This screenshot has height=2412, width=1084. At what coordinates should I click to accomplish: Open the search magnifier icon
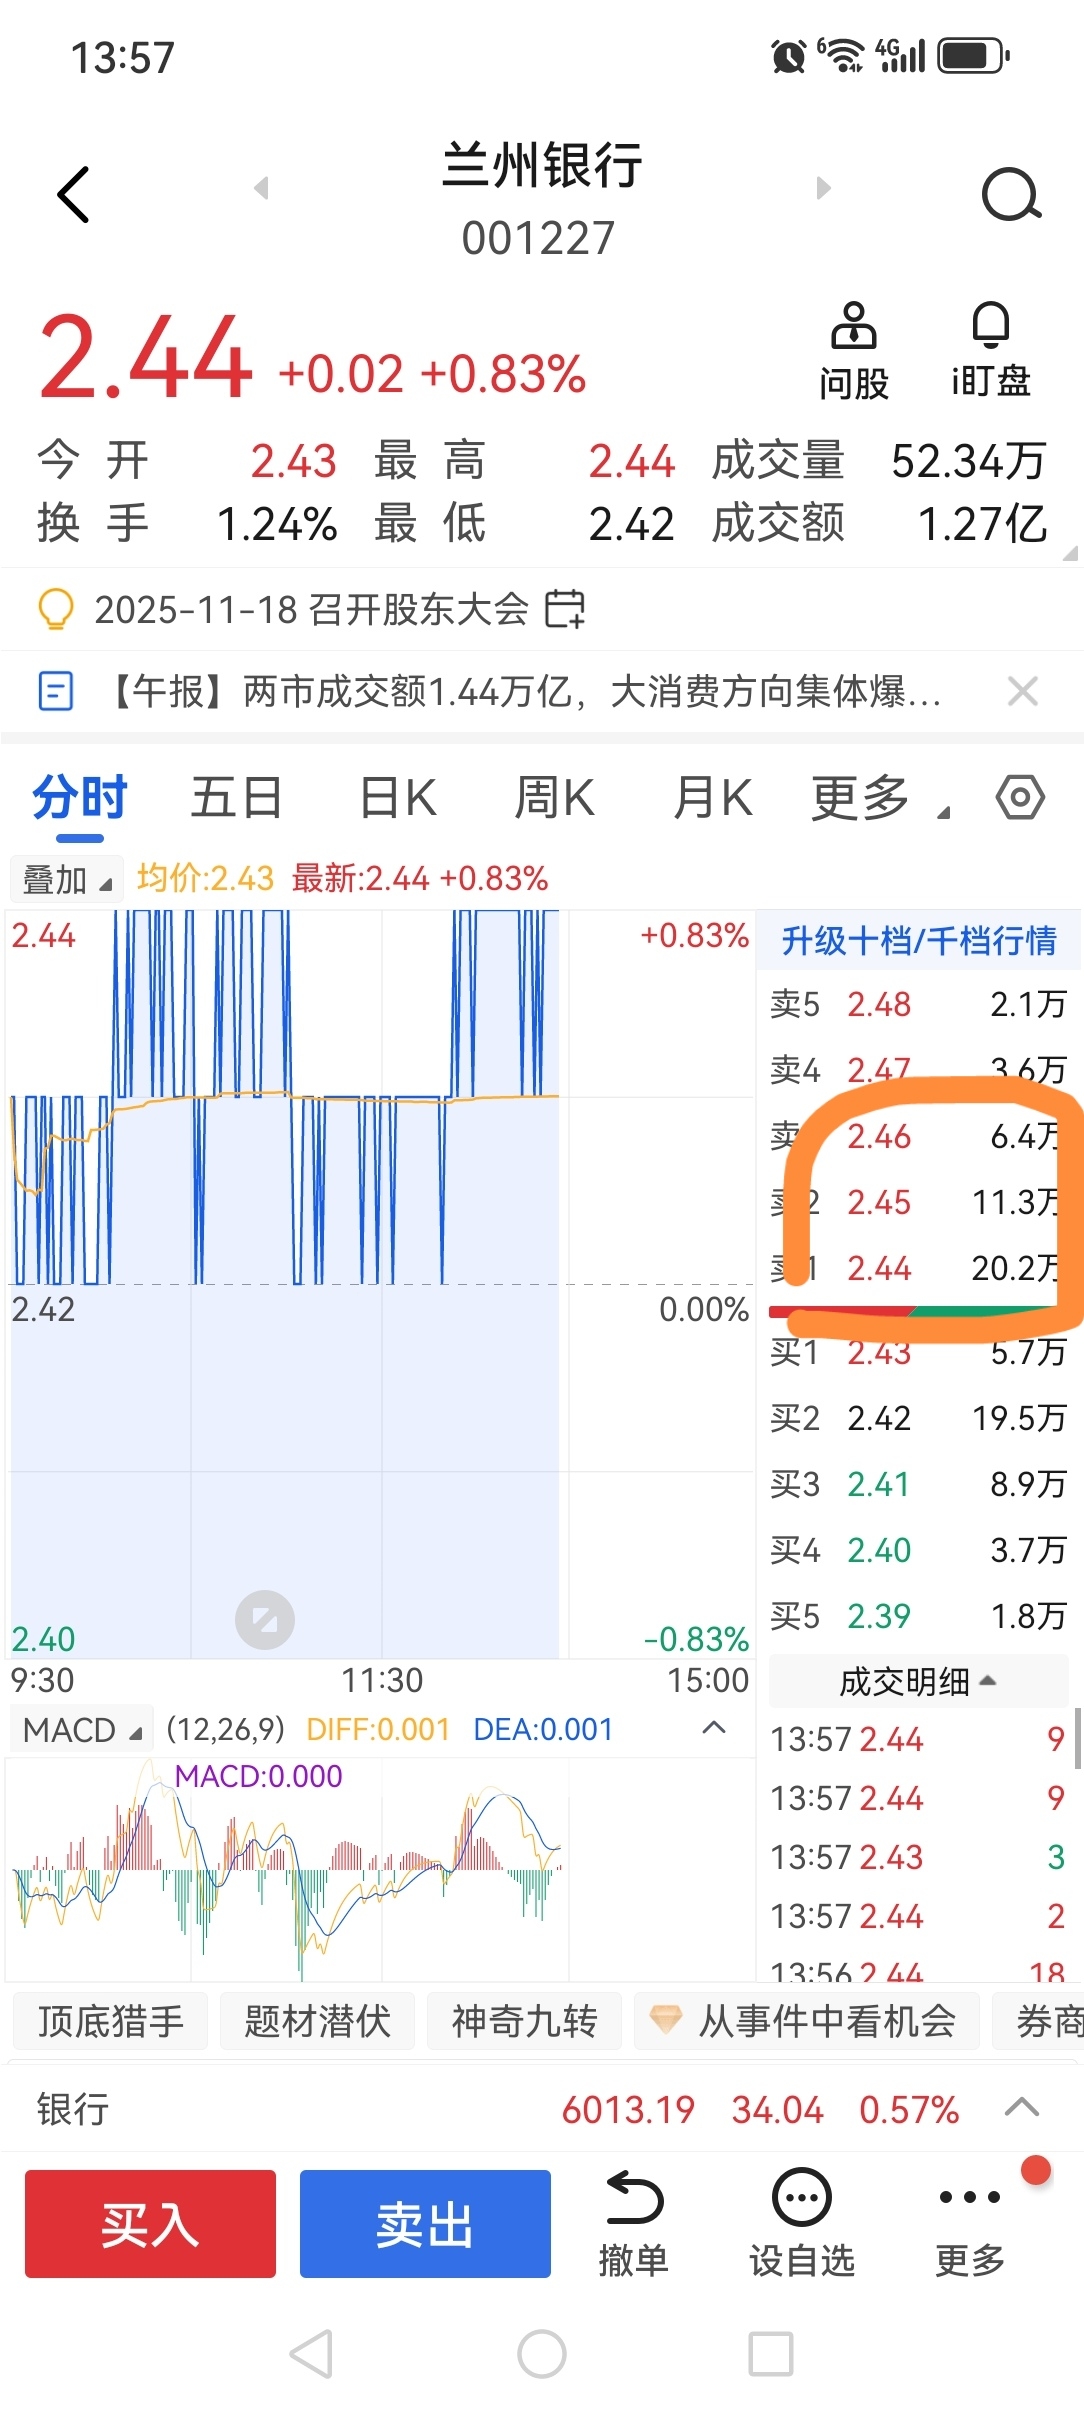[x=1011, y=194]
